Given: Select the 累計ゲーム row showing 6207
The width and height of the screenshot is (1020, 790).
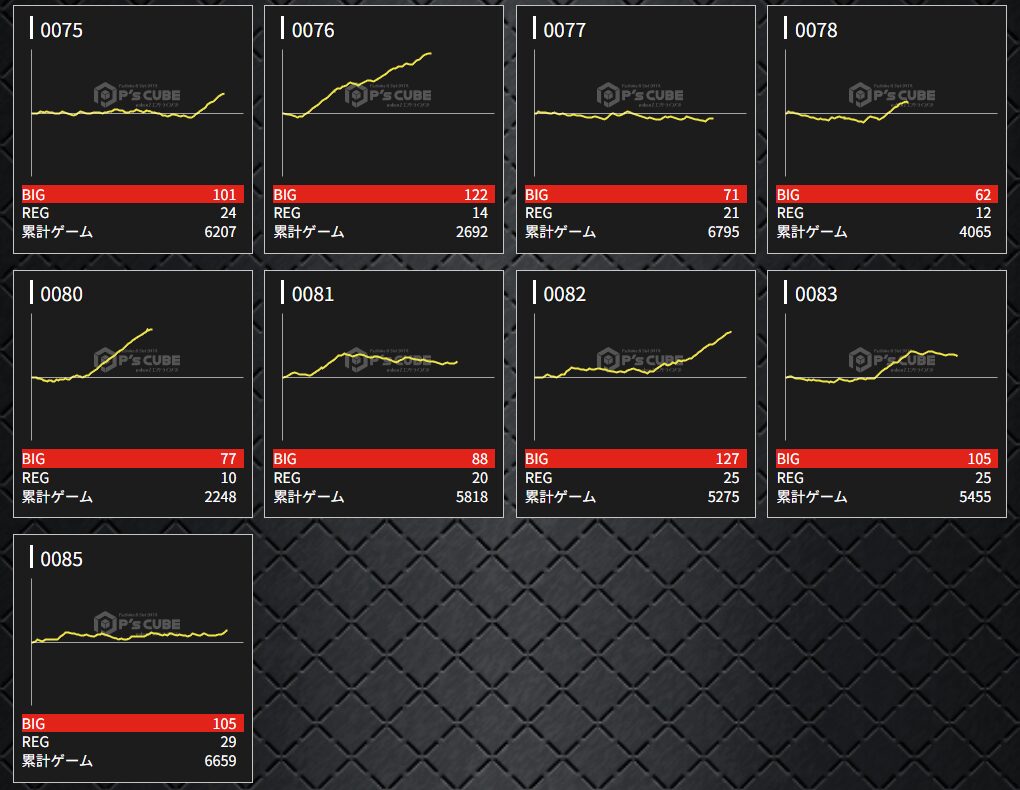Looking at the screenshot, I should pos(132,232).
